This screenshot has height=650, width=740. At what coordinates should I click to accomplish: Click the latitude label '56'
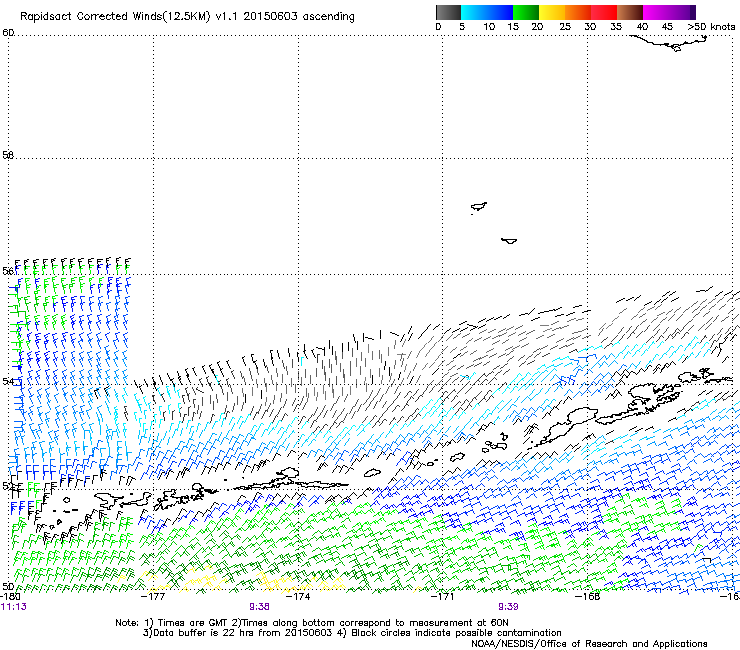pyautogui.click(x=8, y=271)
